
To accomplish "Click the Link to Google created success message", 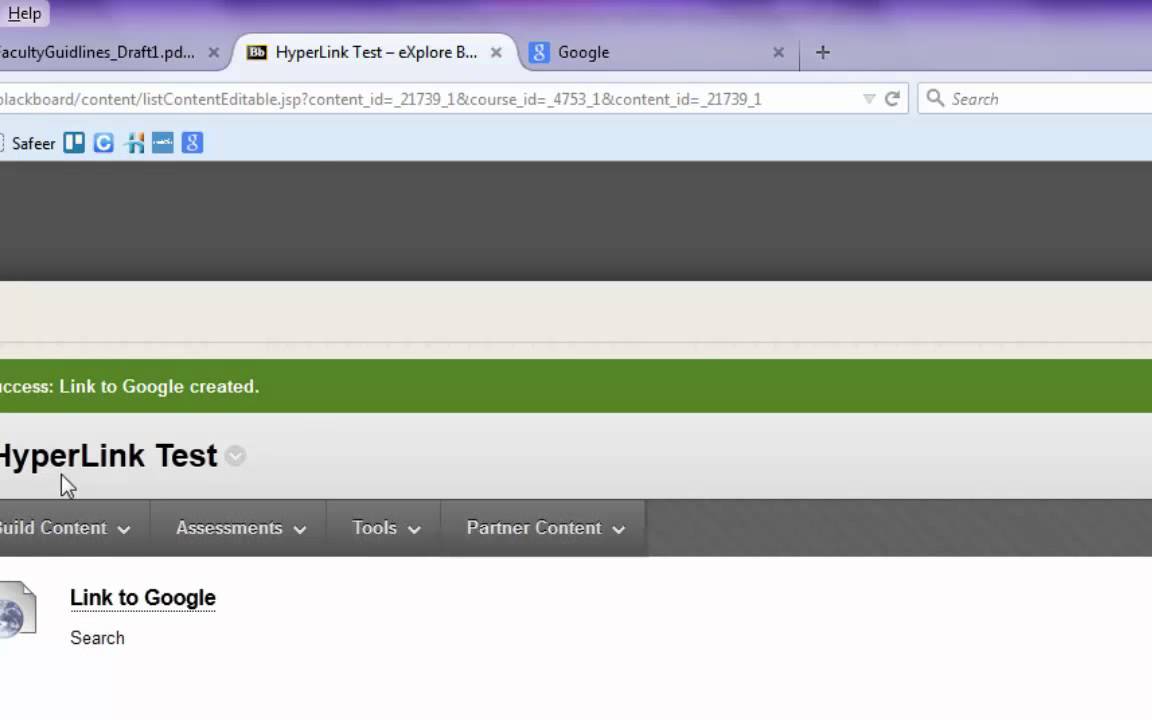I will [129, 386].
